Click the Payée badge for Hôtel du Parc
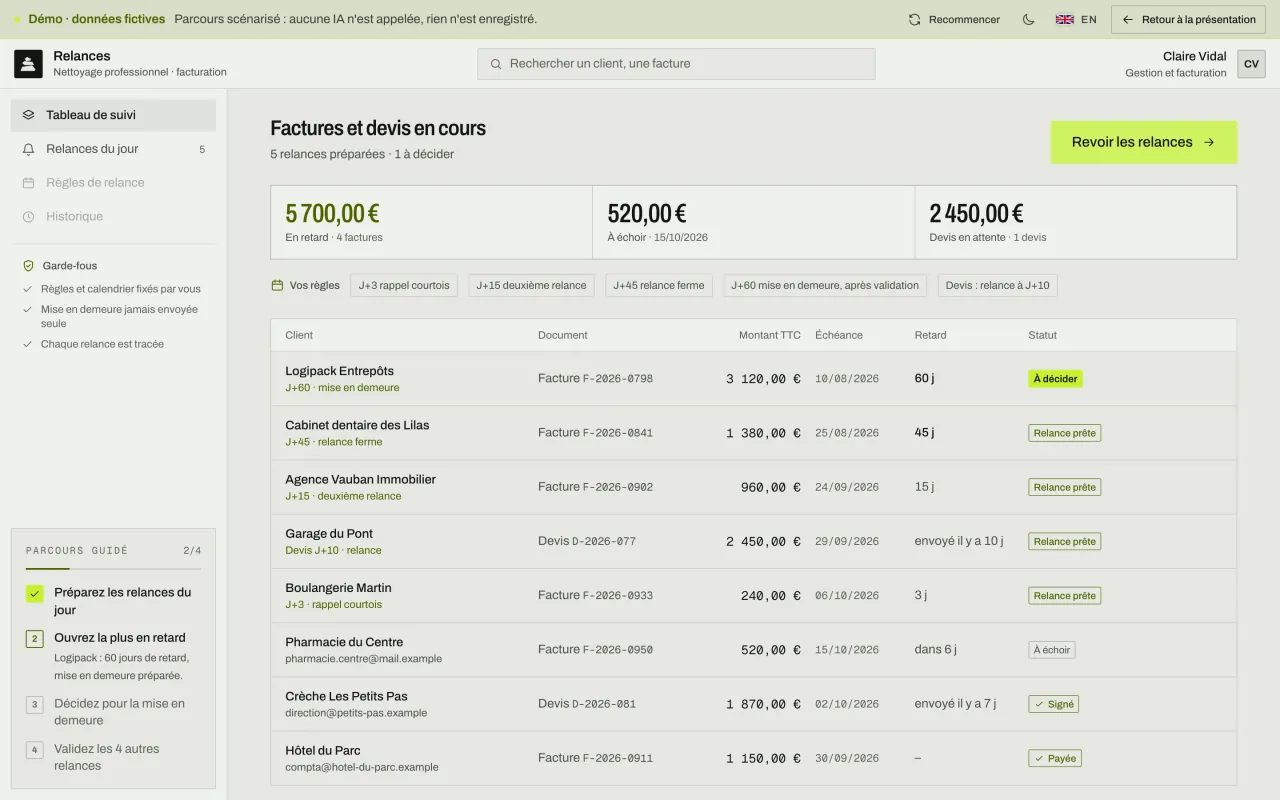The height and width of the screenshot is (800, 1280). pos(1055,758)
